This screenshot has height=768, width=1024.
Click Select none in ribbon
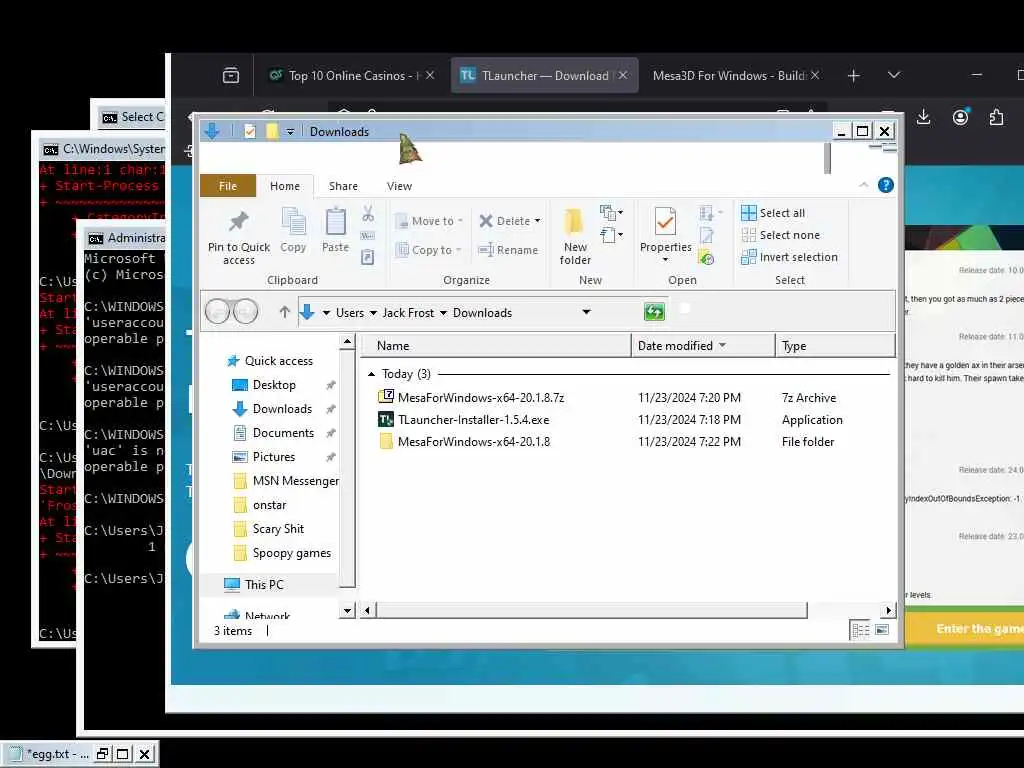pyautogui.click(x=780, y=235)
